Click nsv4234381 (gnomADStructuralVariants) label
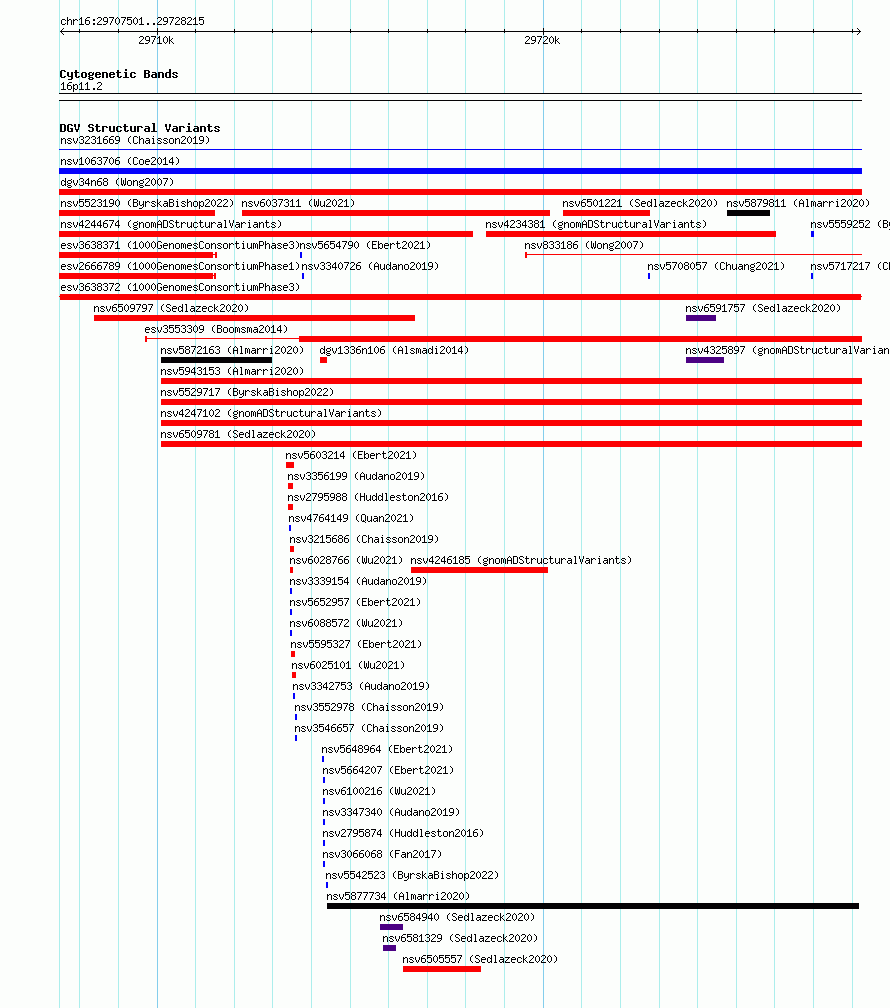 (x=596, y=224)
